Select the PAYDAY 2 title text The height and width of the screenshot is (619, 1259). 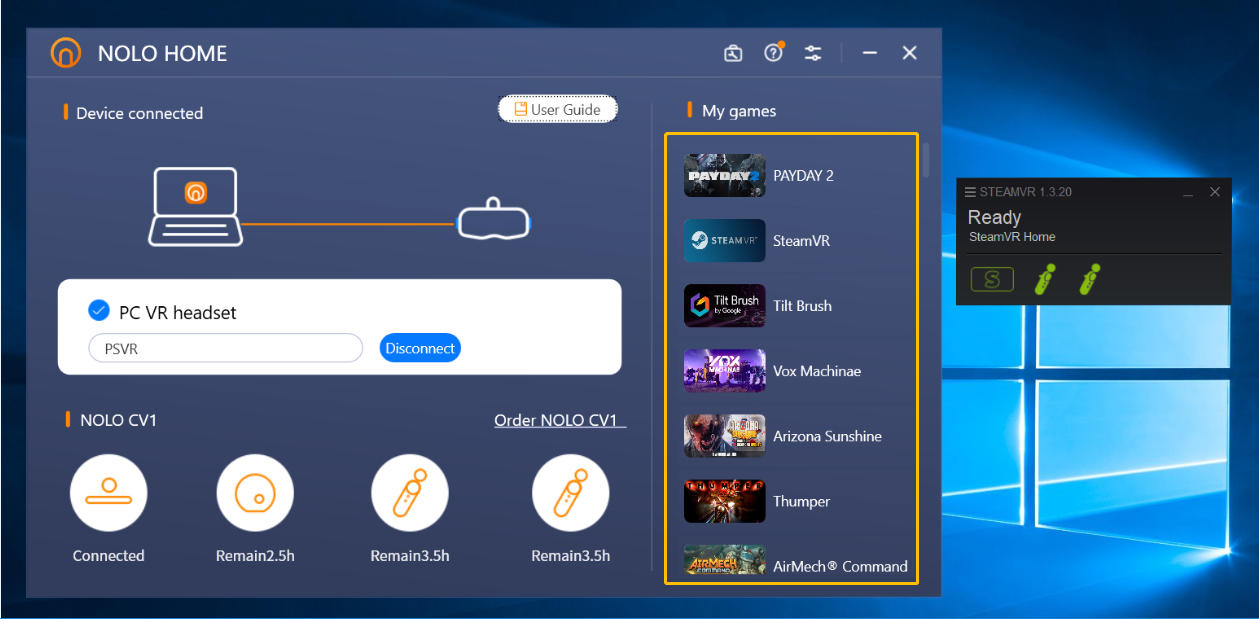click(803, 175)
